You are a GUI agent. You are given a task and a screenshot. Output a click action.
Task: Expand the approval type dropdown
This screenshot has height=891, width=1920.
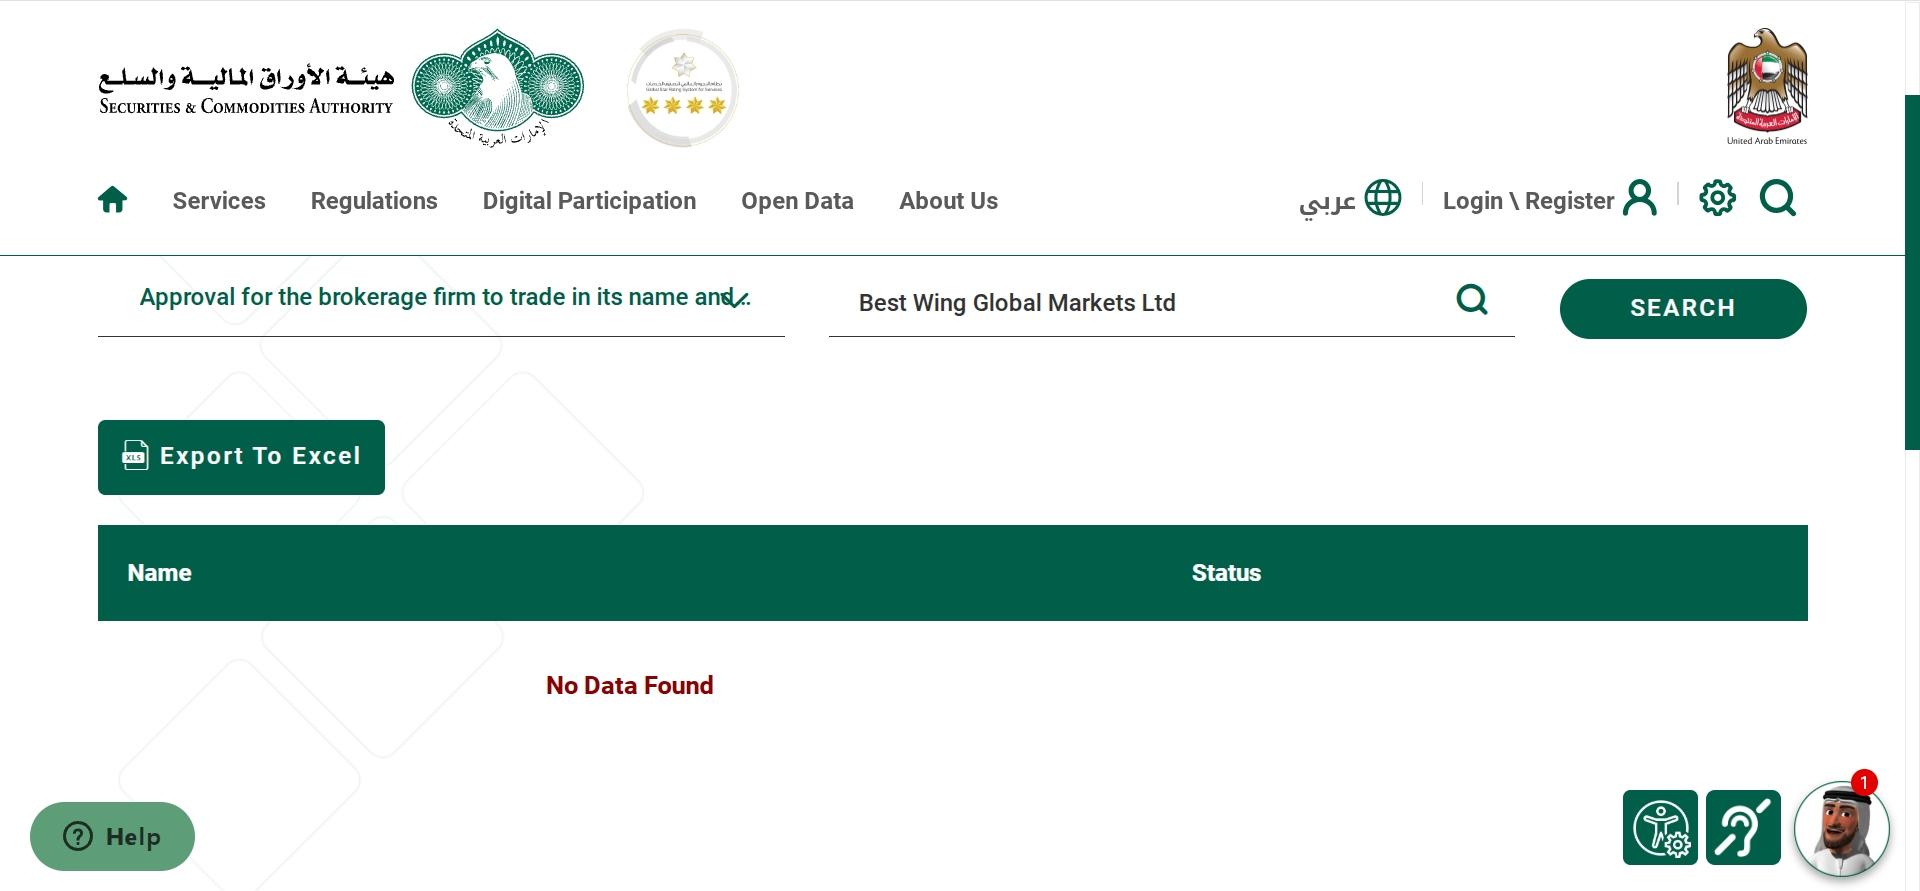pyautogui.click(x=441, y=298)
